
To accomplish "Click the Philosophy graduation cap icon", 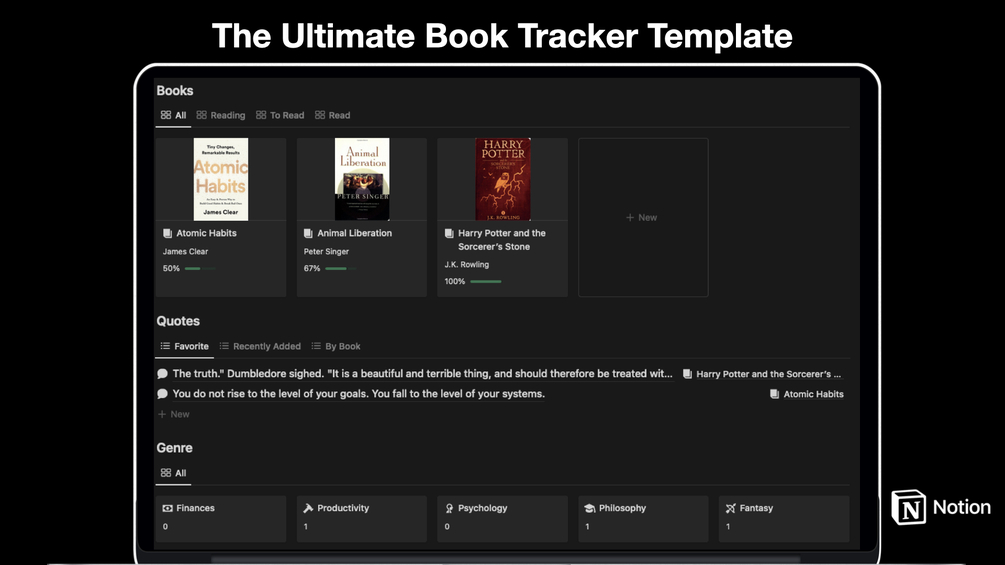I will (x=590, y=508).
